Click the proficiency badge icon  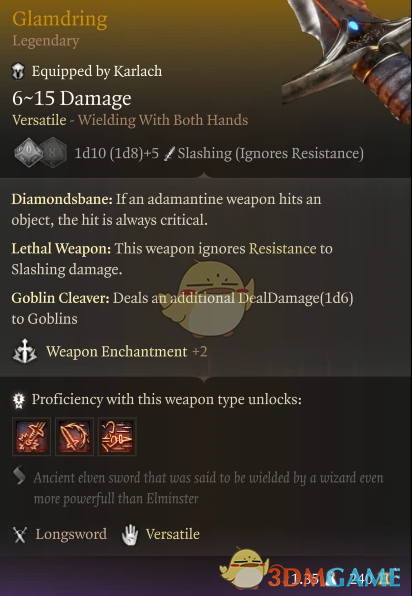pyautogui.click(x=19, y=400)
